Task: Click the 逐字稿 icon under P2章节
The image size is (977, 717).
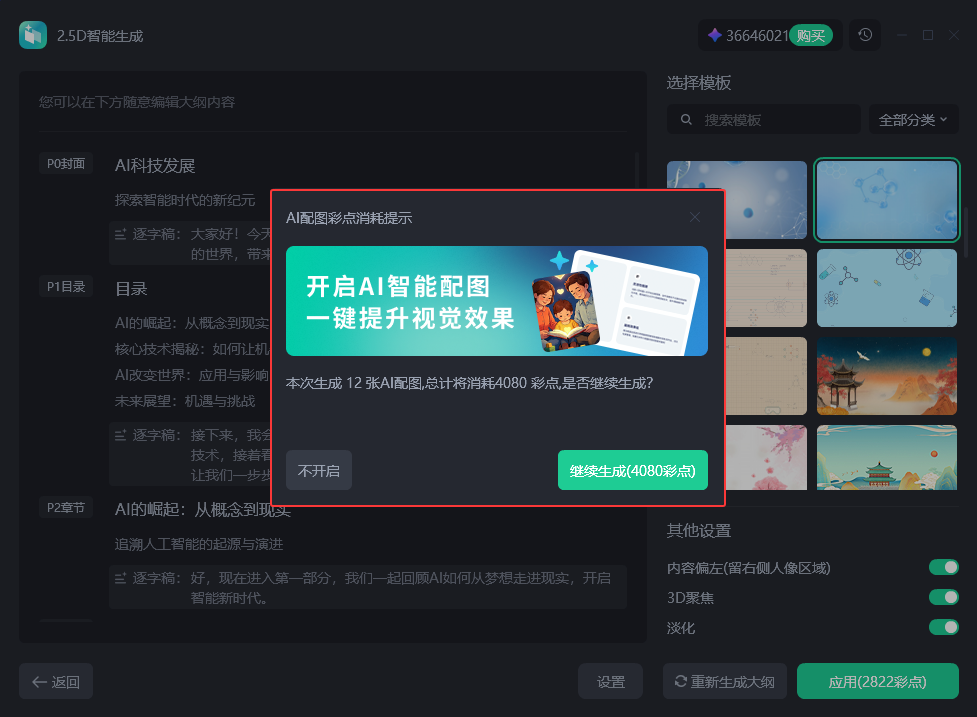Action: pyautogui.click(x=120, y=578)
